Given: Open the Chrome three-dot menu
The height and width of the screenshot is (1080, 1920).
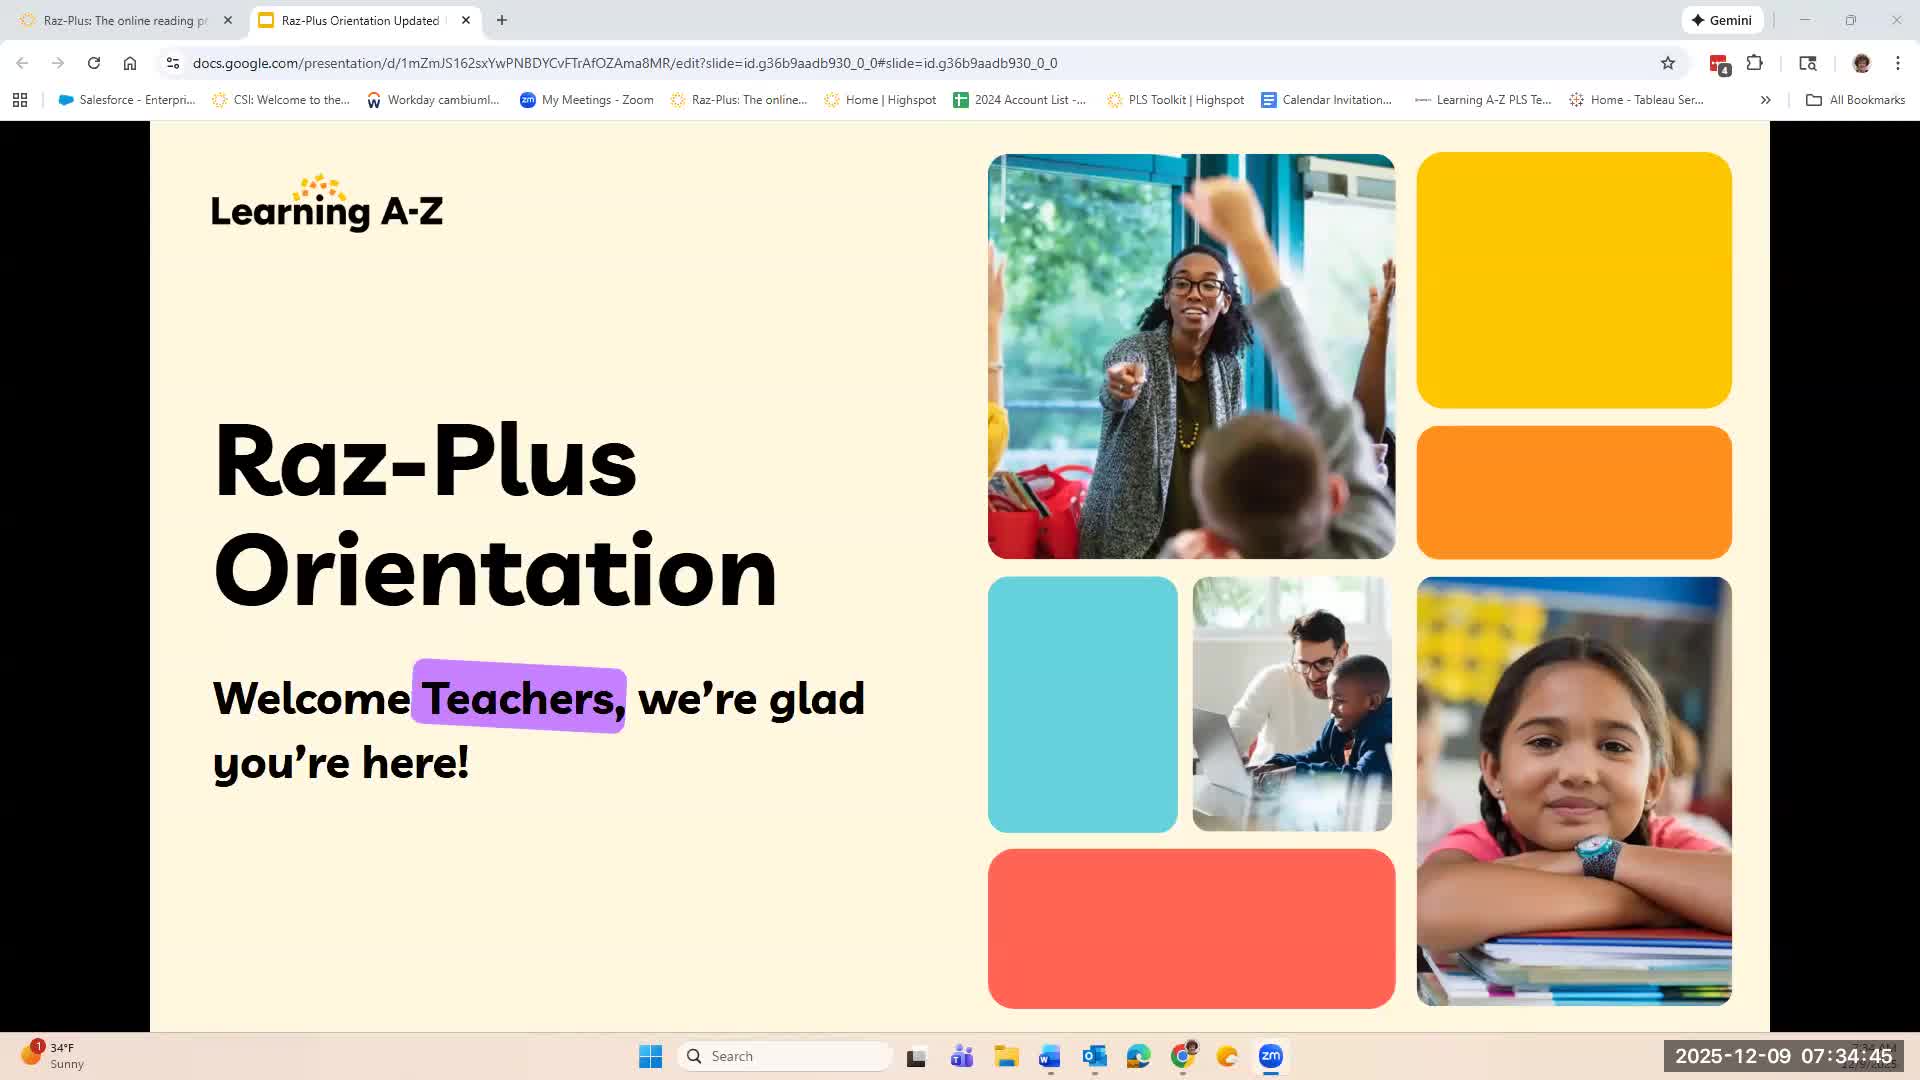Looking at the screenshot, I should [1898, 63].
